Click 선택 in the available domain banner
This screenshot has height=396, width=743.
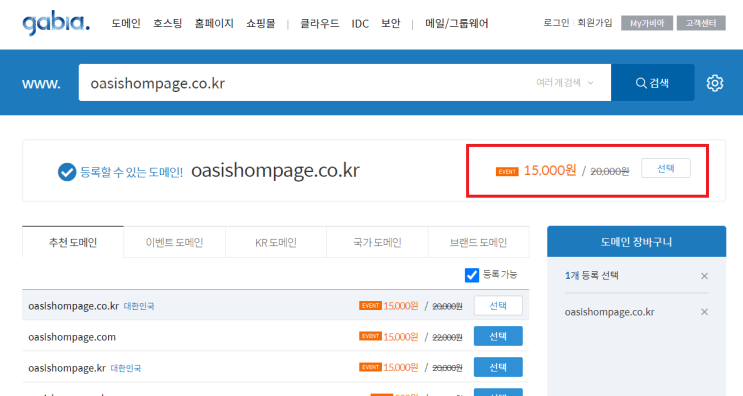(x=666, y=169)
